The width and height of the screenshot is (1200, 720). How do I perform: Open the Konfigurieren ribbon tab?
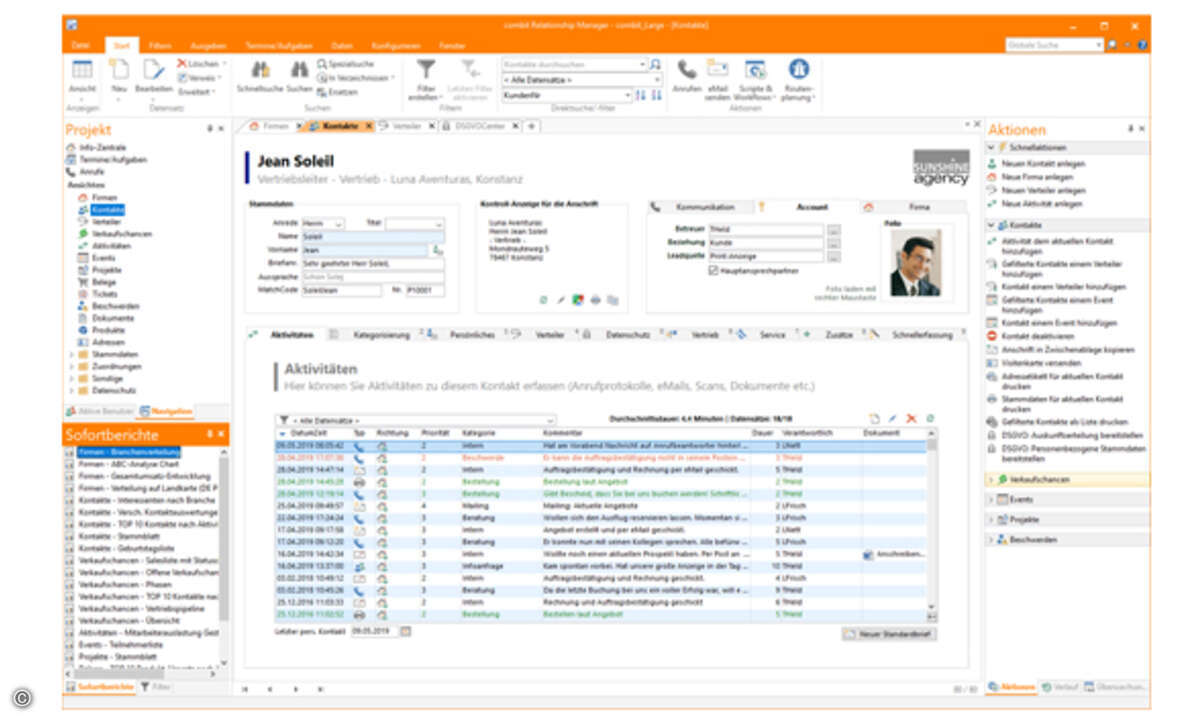click(x=396, y=45)
